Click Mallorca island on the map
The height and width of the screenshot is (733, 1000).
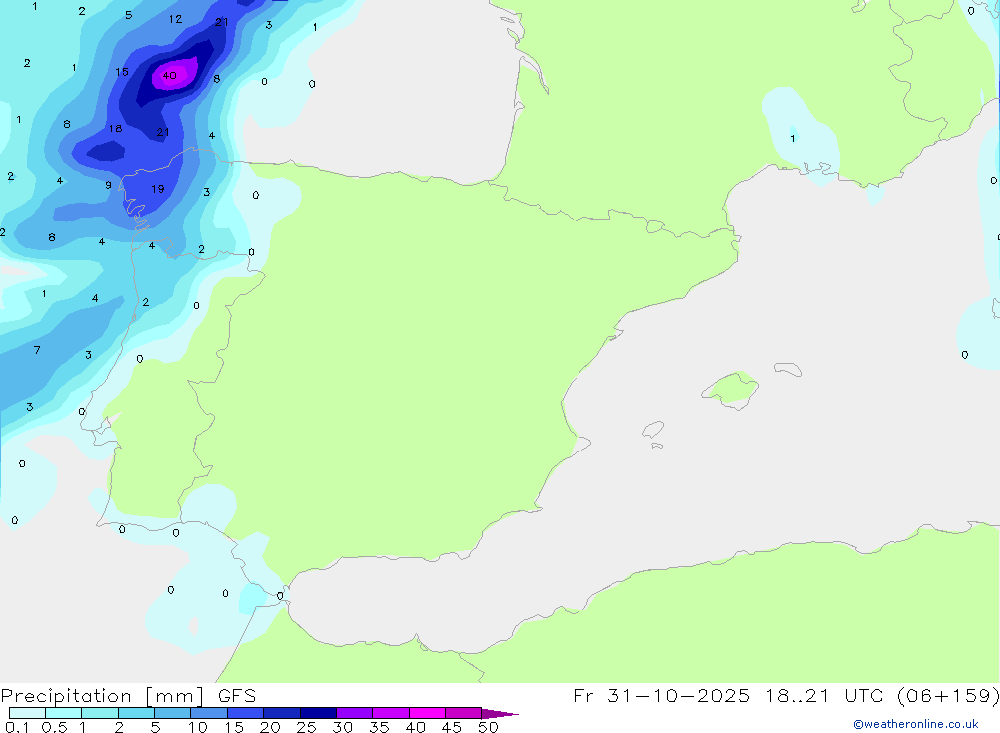[731, 389]
